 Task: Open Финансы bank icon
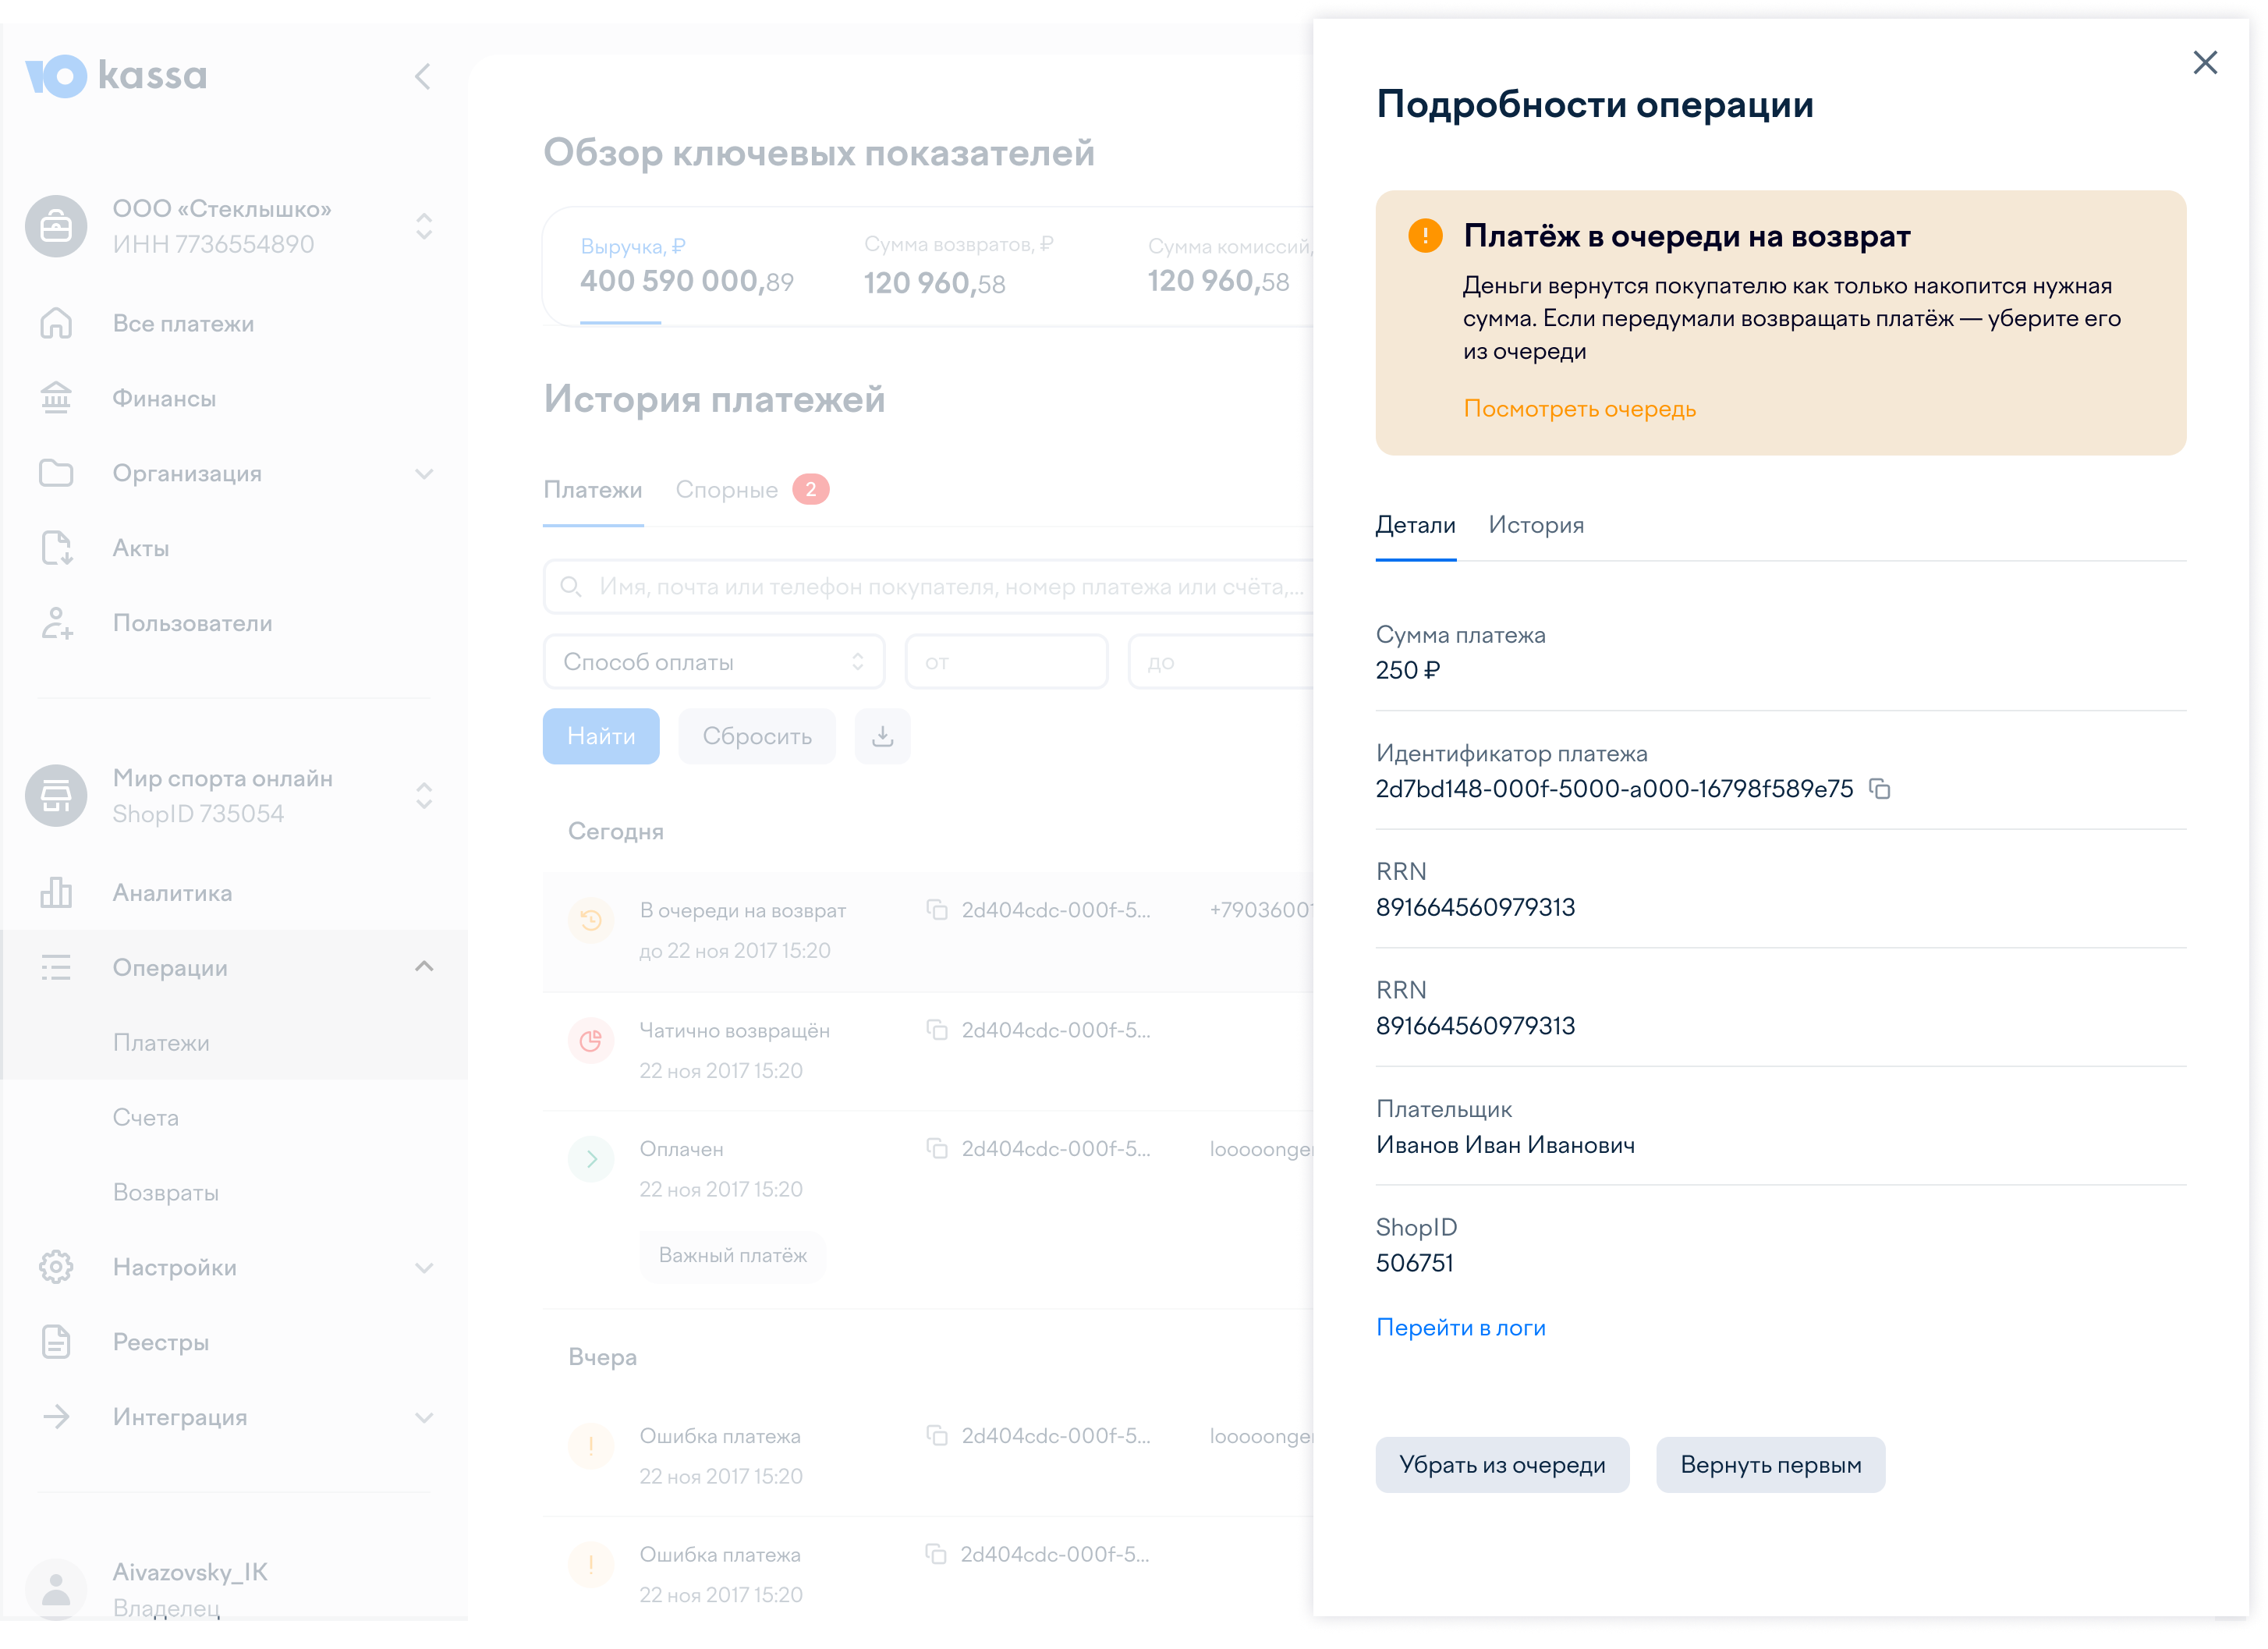tap(56, 399)
